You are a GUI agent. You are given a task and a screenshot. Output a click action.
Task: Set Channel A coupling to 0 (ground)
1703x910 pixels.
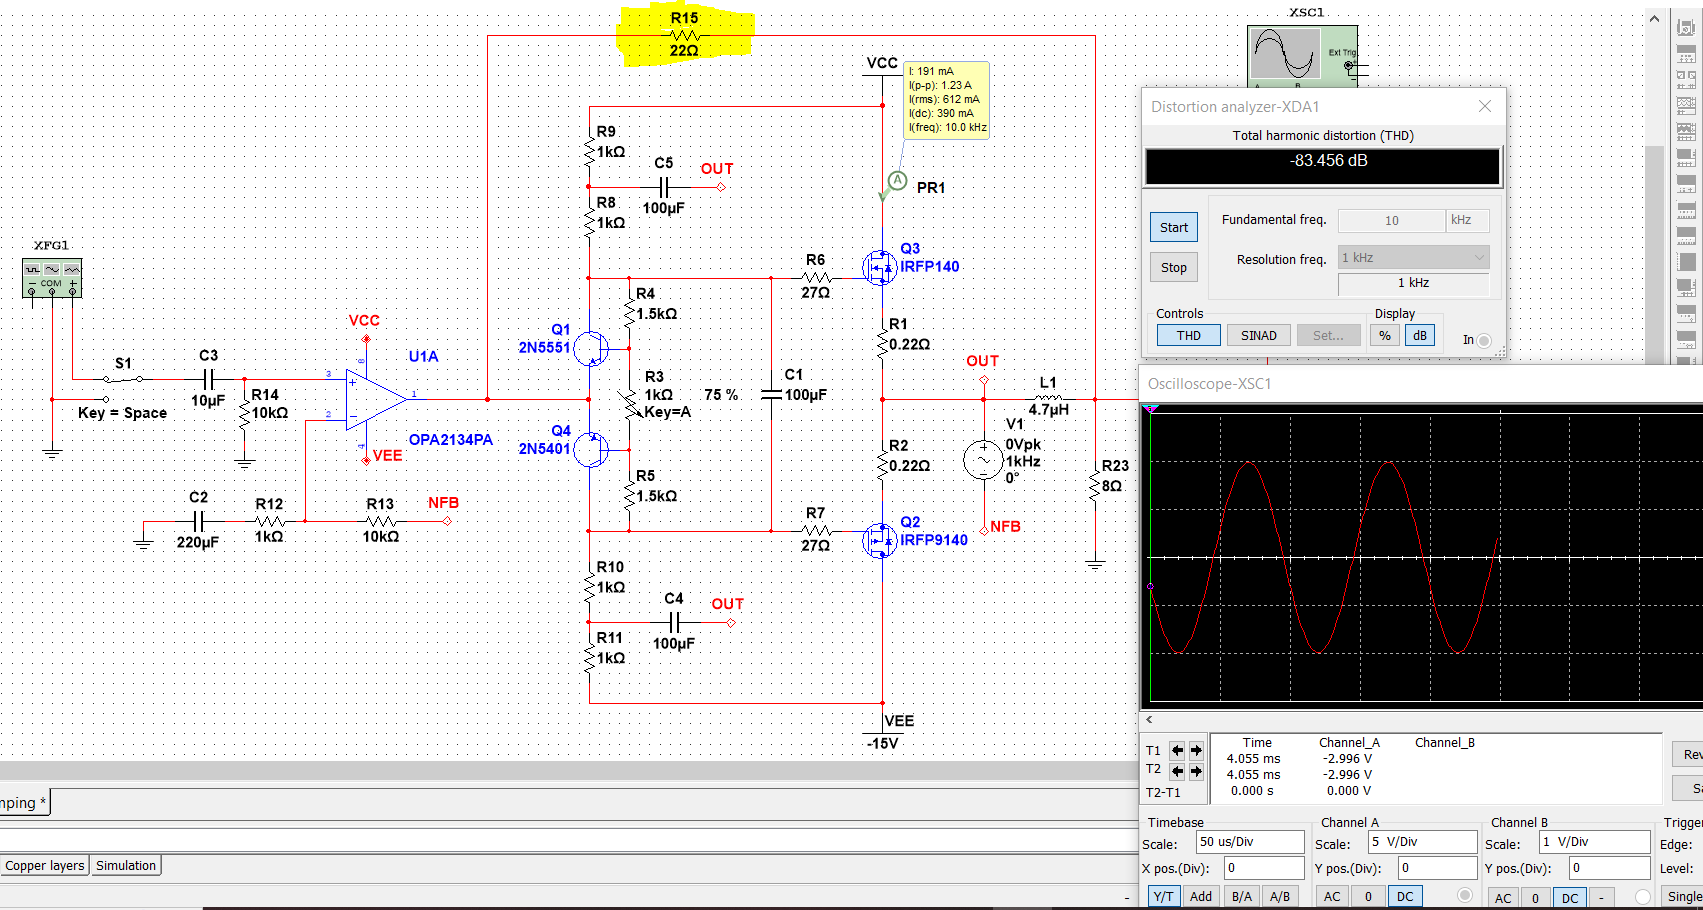click(x=1369, y=896)
